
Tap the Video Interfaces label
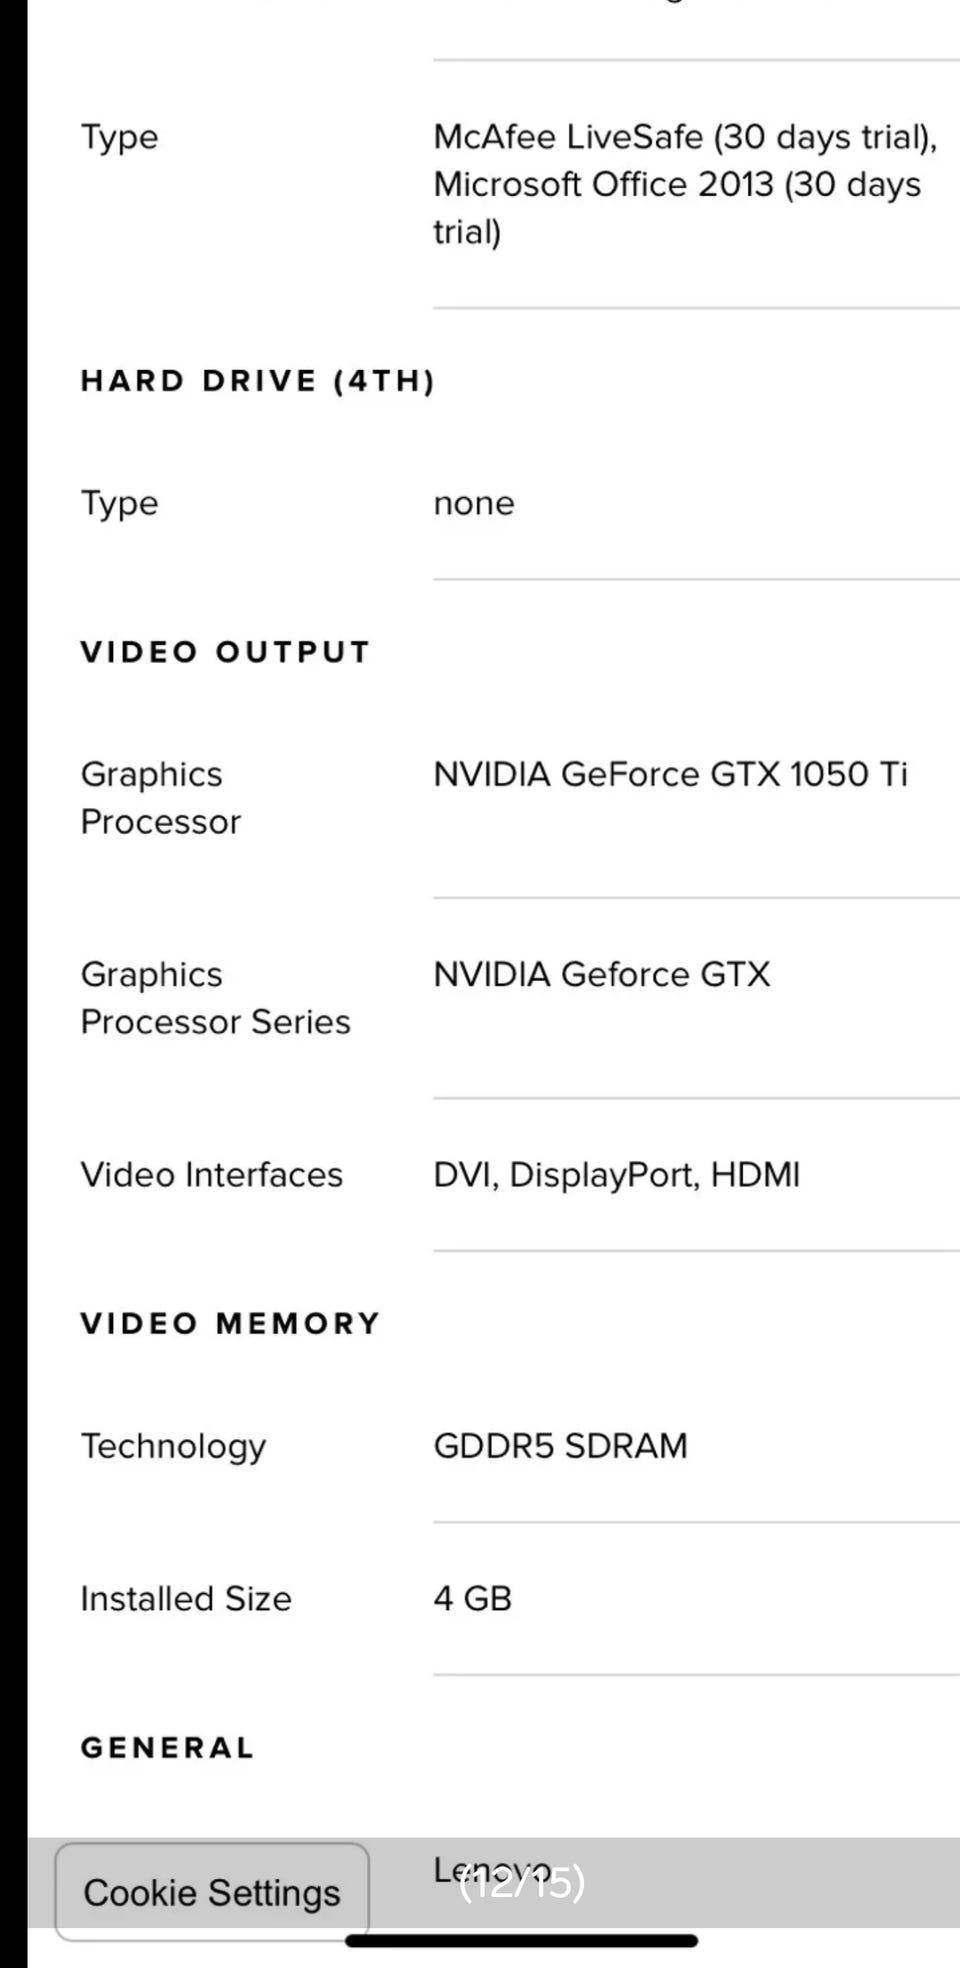click(212, 1174)
